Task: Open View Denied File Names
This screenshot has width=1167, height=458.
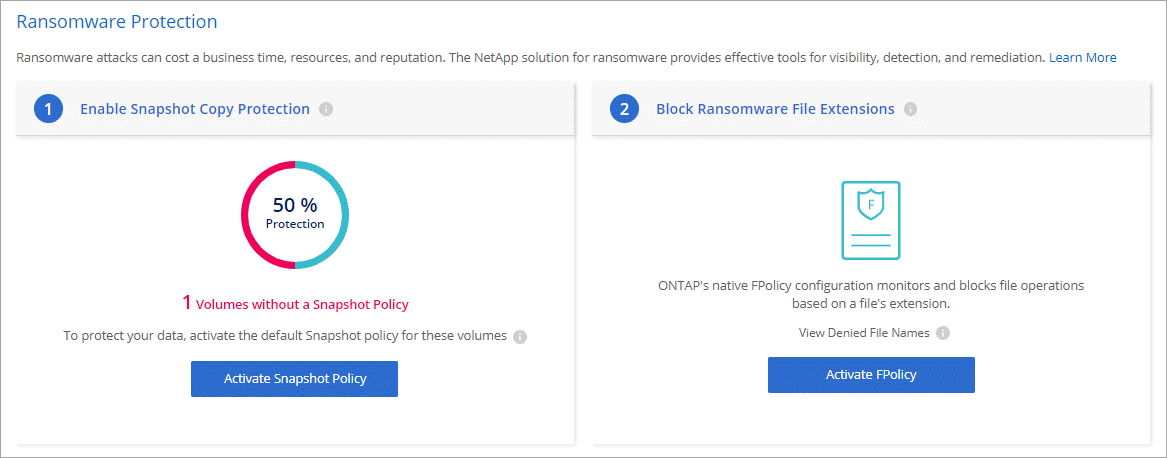Action: (863, 333)
